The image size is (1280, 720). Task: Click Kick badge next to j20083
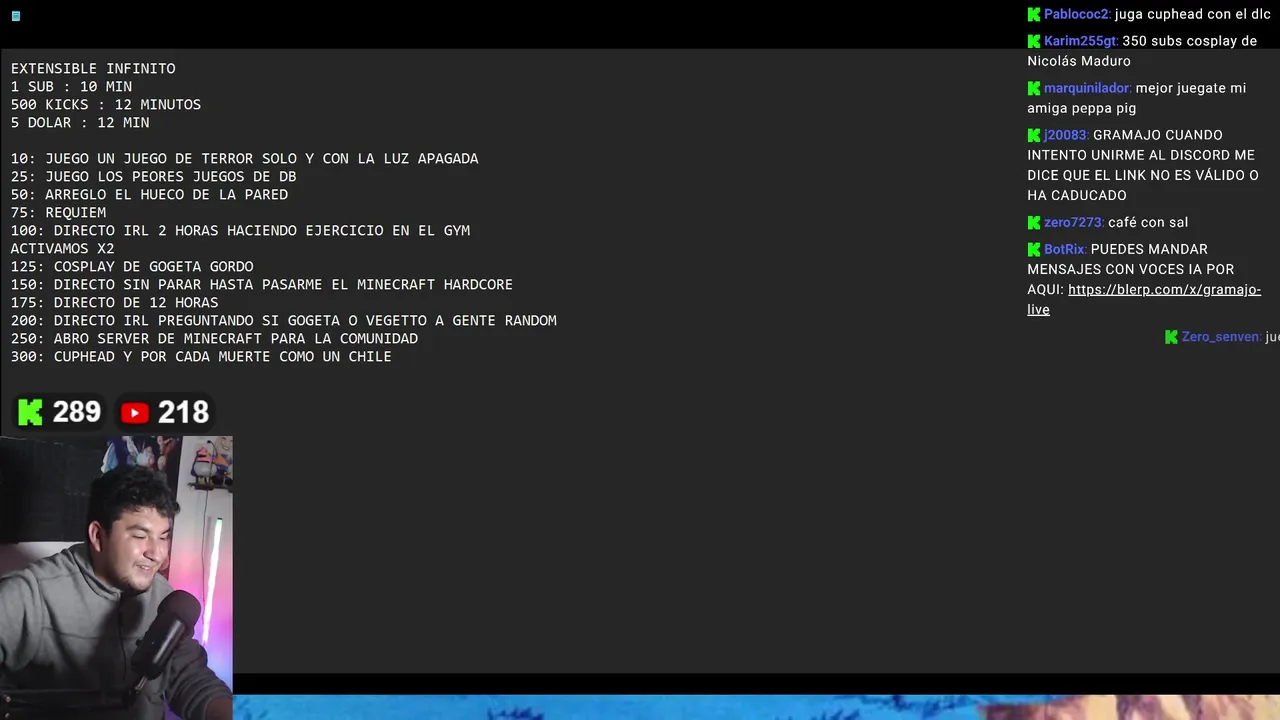[x=1034, y=135]
